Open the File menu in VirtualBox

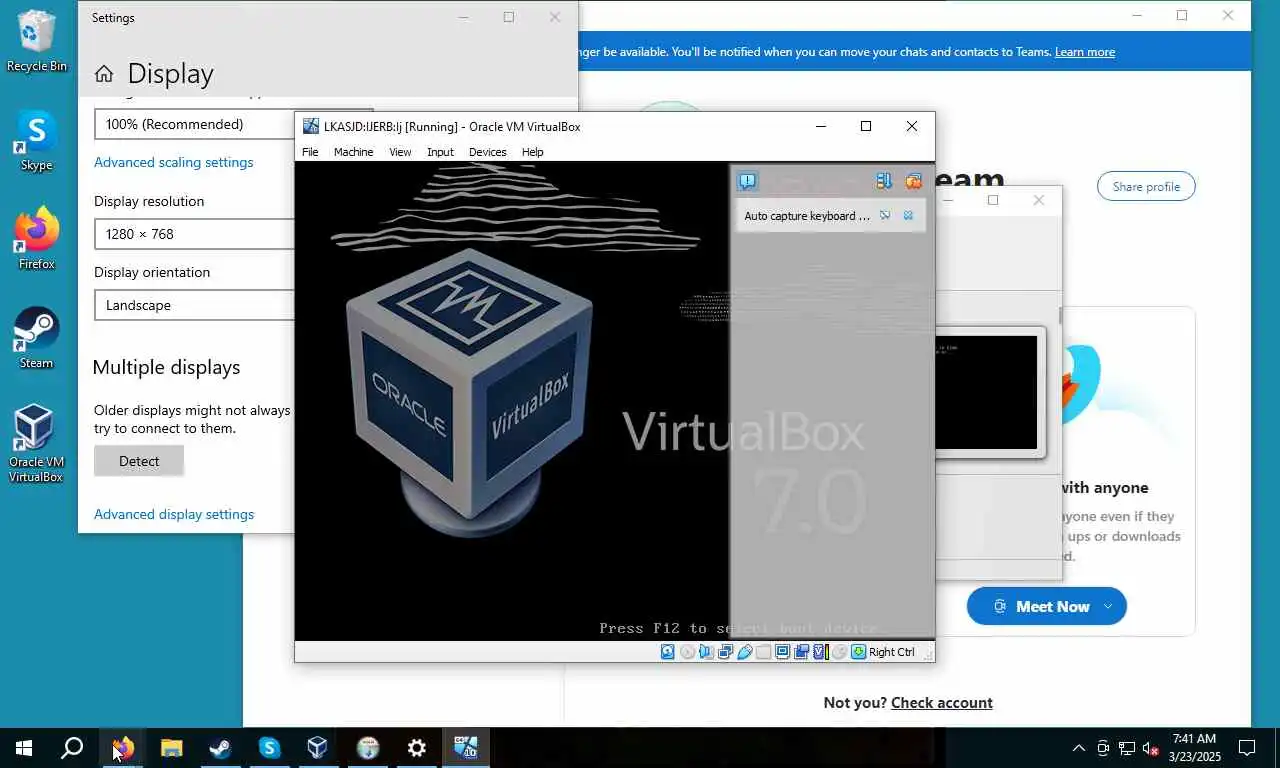(310, 152)
